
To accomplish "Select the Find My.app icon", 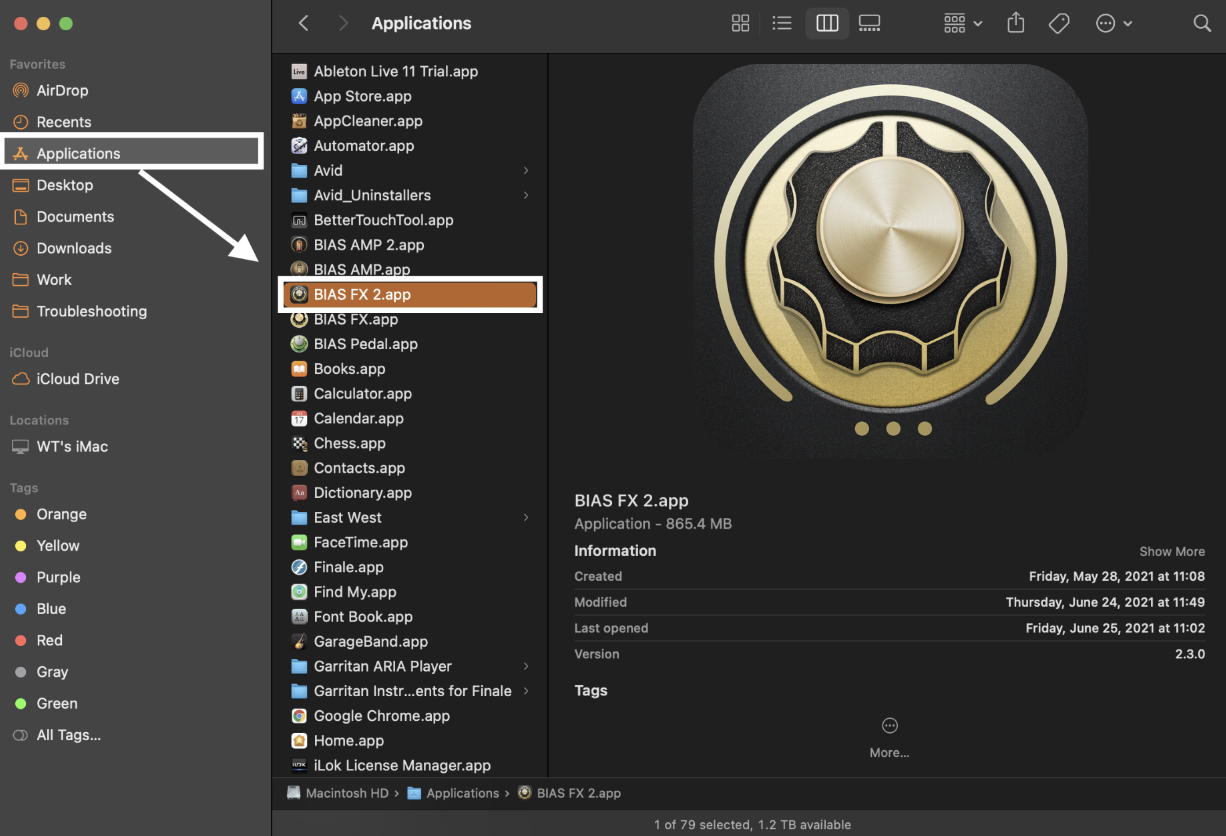I will pos(298,592).
